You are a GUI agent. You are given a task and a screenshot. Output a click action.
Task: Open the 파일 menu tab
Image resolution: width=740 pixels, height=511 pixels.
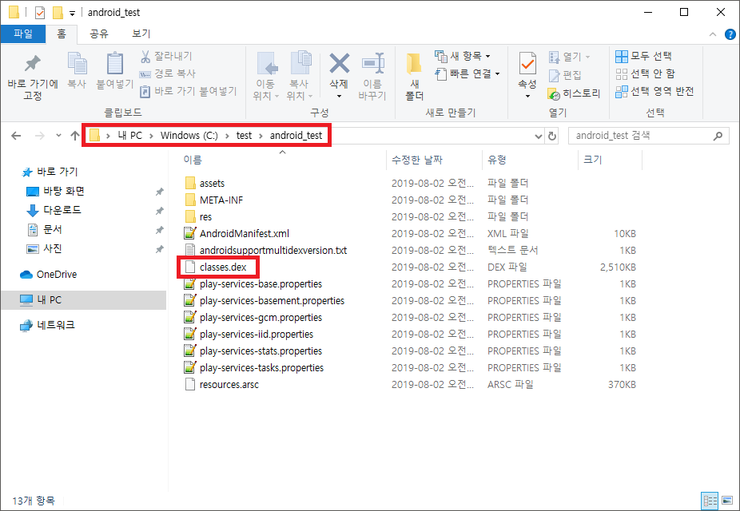click(x=22, y=33)
